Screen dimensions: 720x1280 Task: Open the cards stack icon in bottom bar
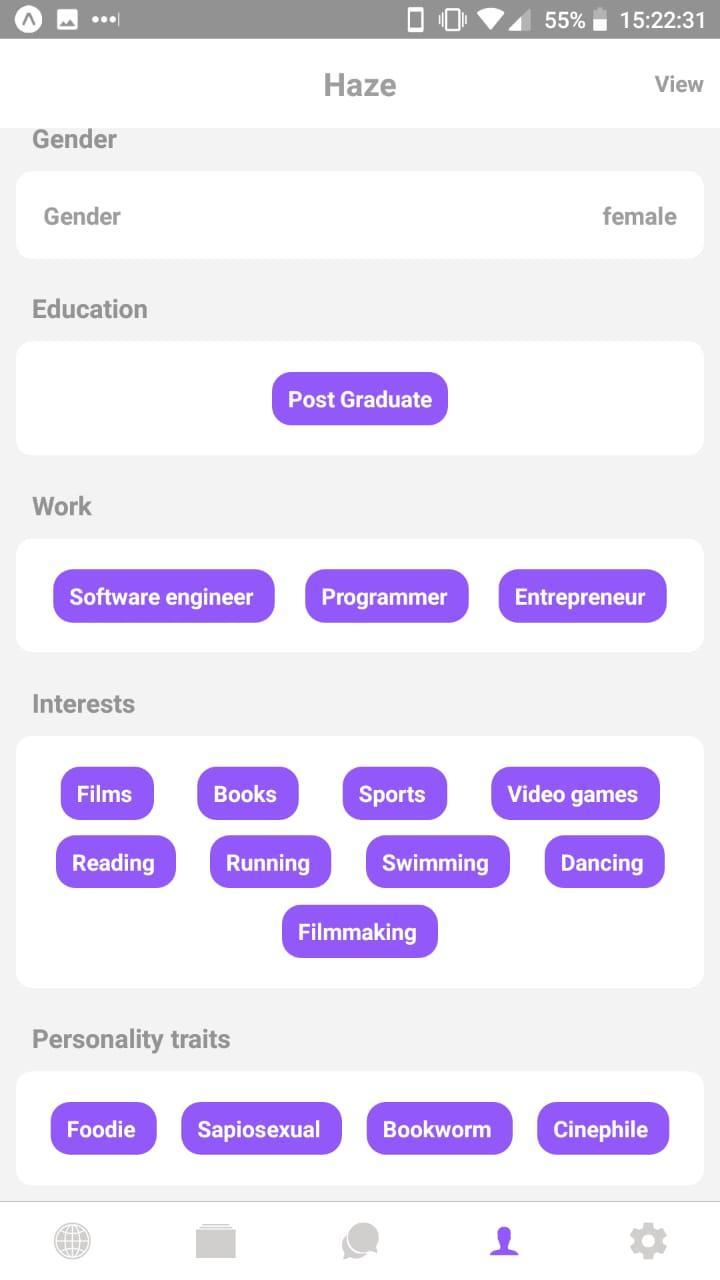click(216, 1241)
